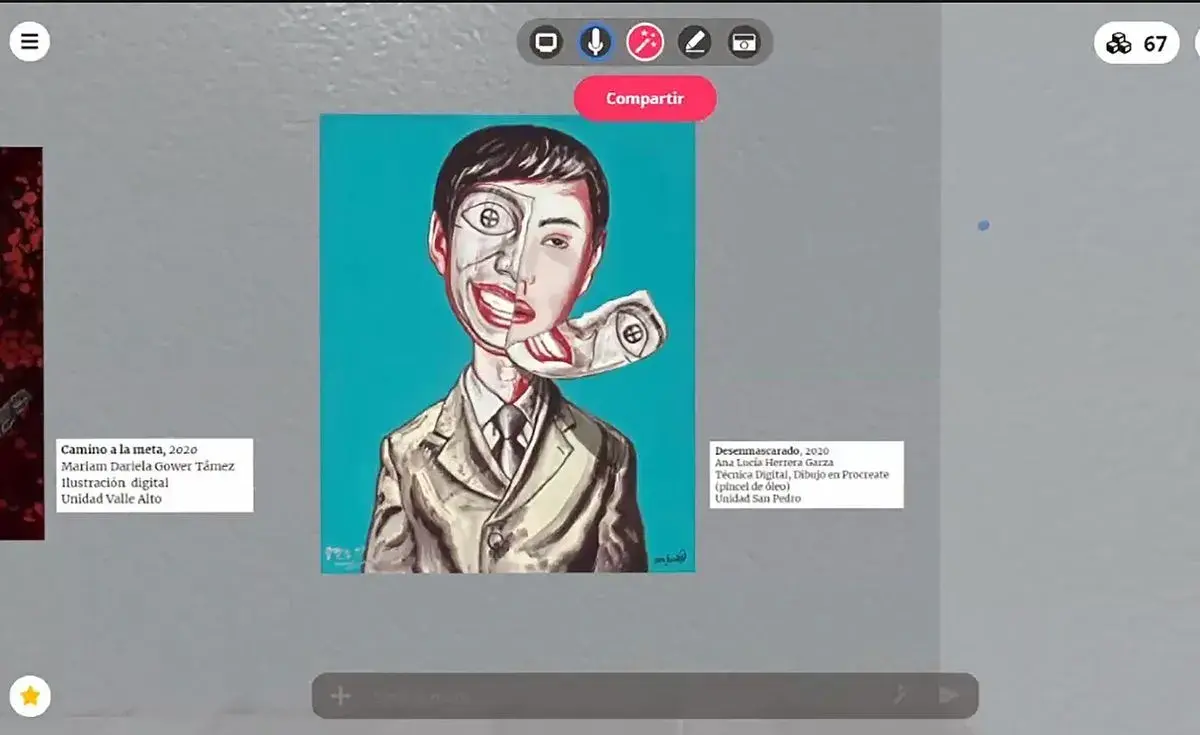
Task: Toggle the microphone on or off
Action: (595, 43)
